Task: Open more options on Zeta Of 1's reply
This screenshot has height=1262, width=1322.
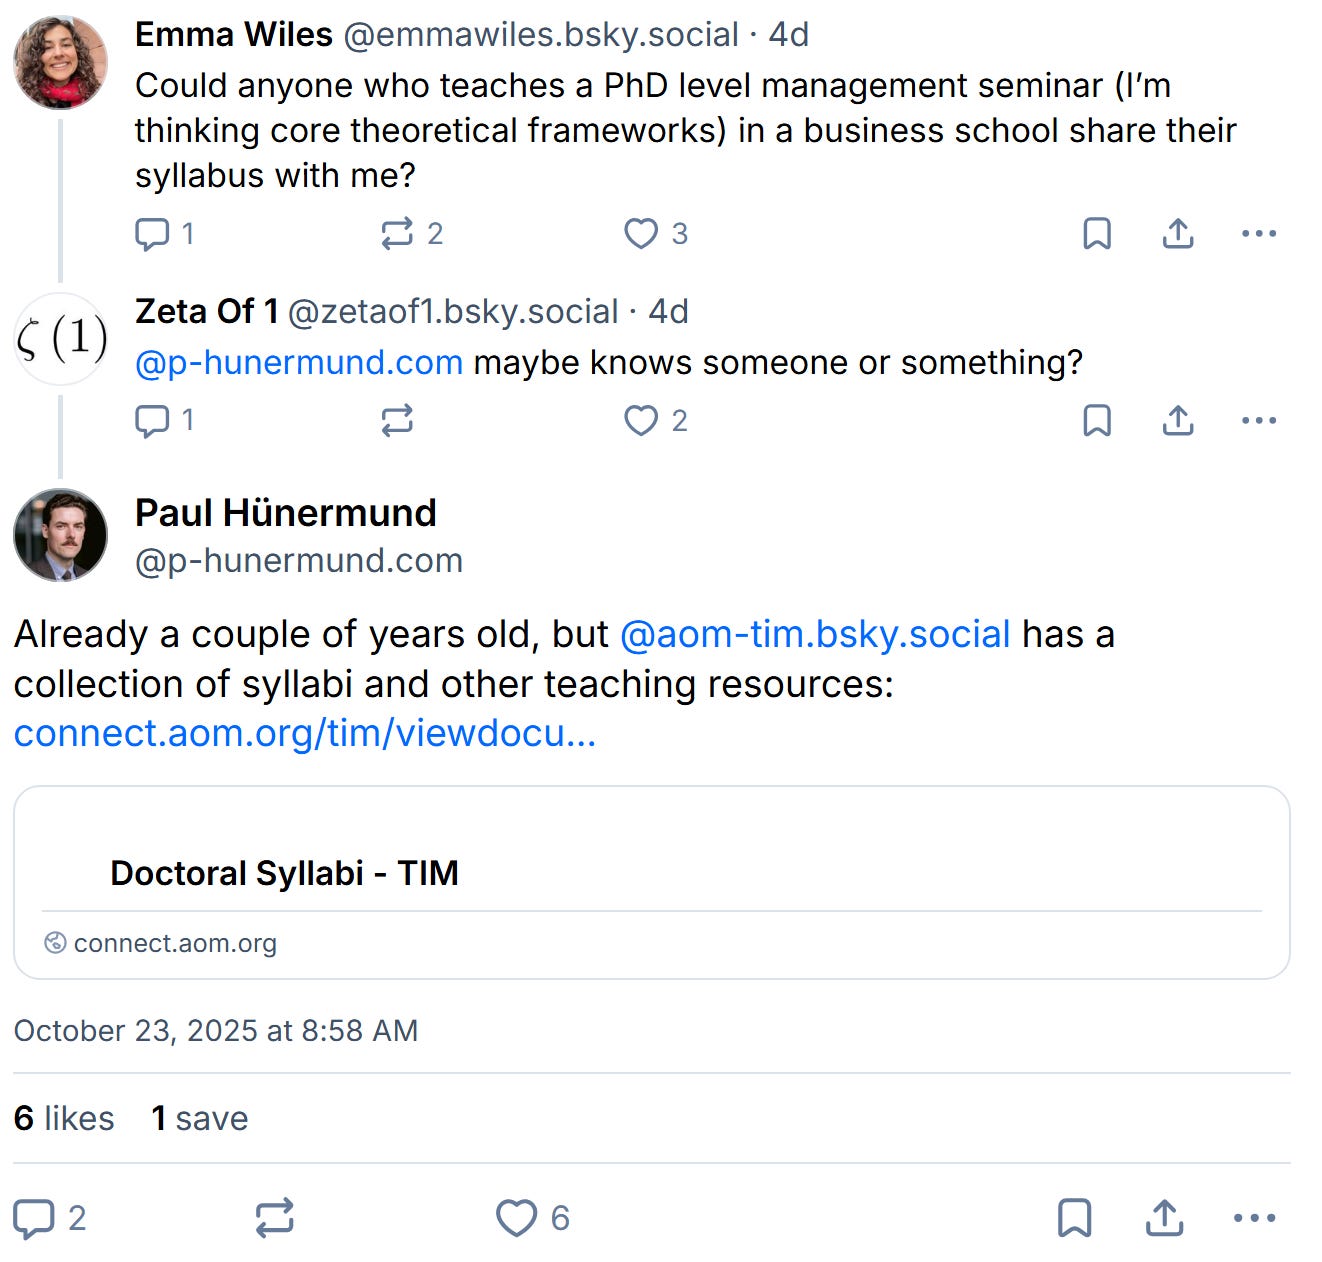Action: pos(1258,421)
